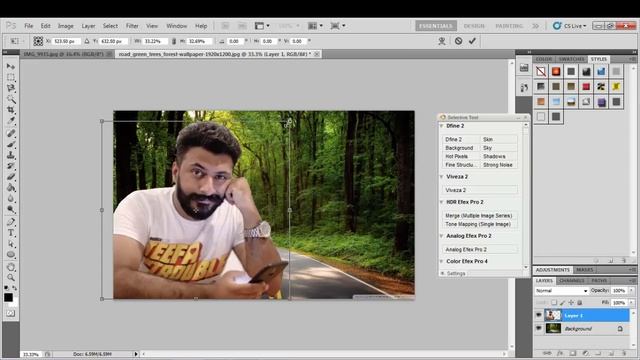The height and width of the screenshot is (360, 640).
Task: Click the foreground color swatch
Action: point(8,298)
